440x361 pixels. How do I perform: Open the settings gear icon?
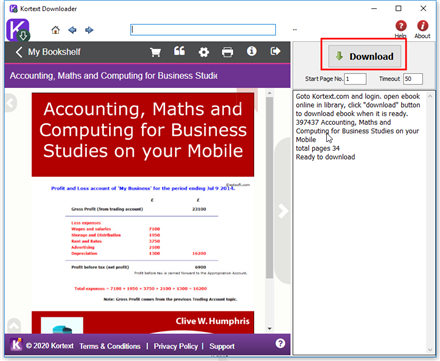(x=204, y=52)
